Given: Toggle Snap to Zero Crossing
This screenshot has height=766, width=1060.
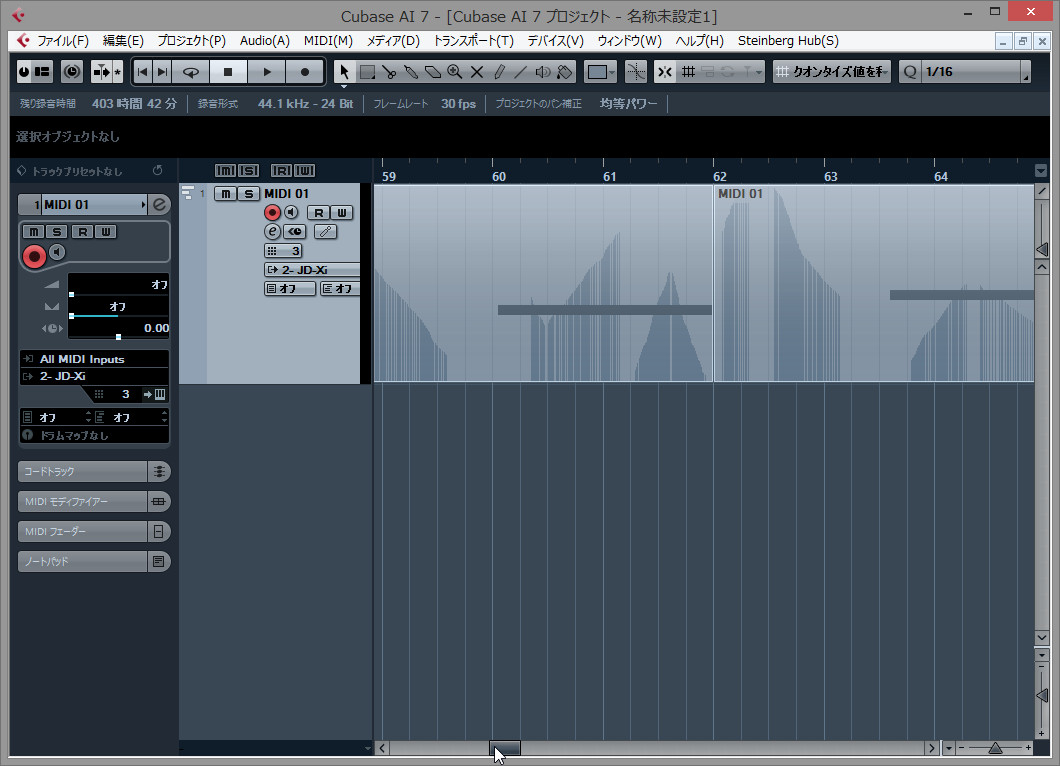Looking at the screenshot, I should click(x=635, y=72).
